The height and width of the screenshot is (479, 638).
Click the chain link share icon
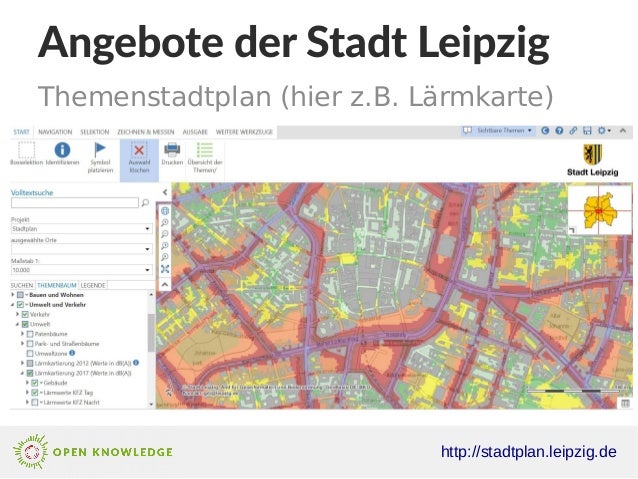click(573, 131)
